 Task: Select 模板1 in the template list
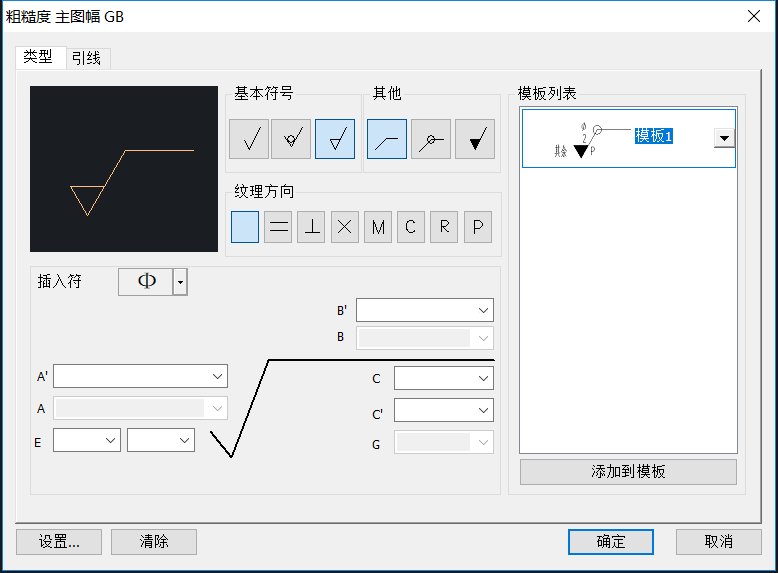629,138
